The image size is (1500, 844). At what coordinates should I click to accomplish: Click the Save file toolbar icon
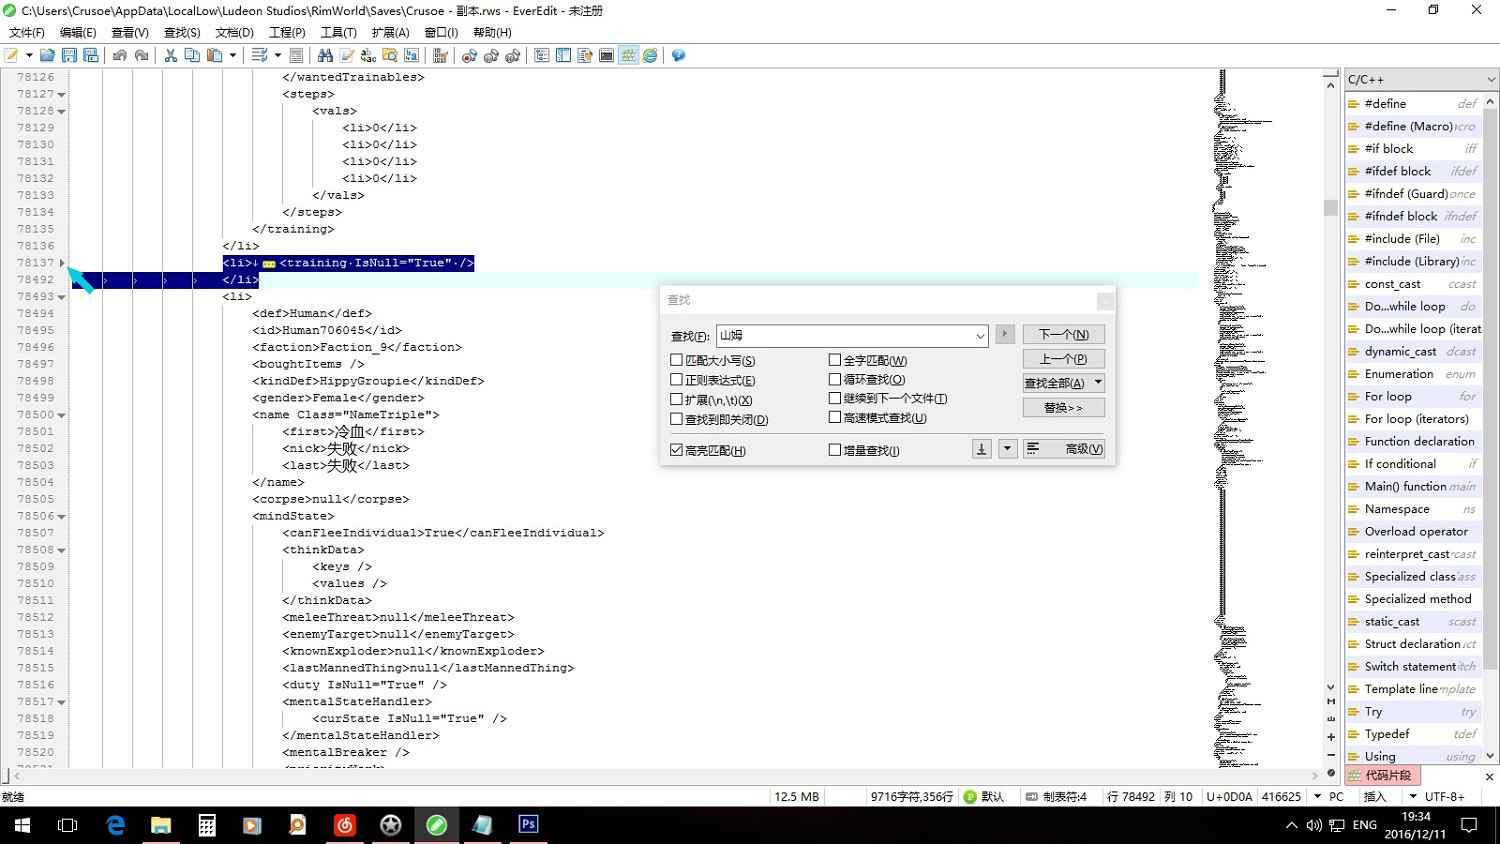coord(69,56)
